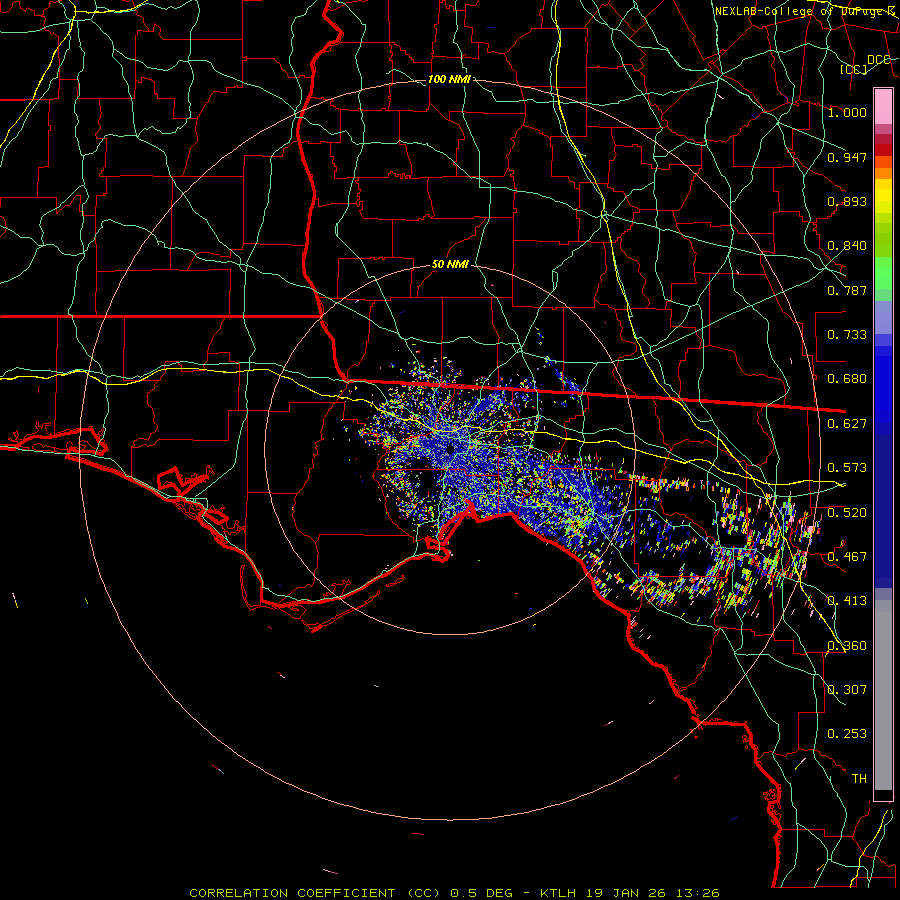Click the 0.413 color scale value

pos(847,600)
